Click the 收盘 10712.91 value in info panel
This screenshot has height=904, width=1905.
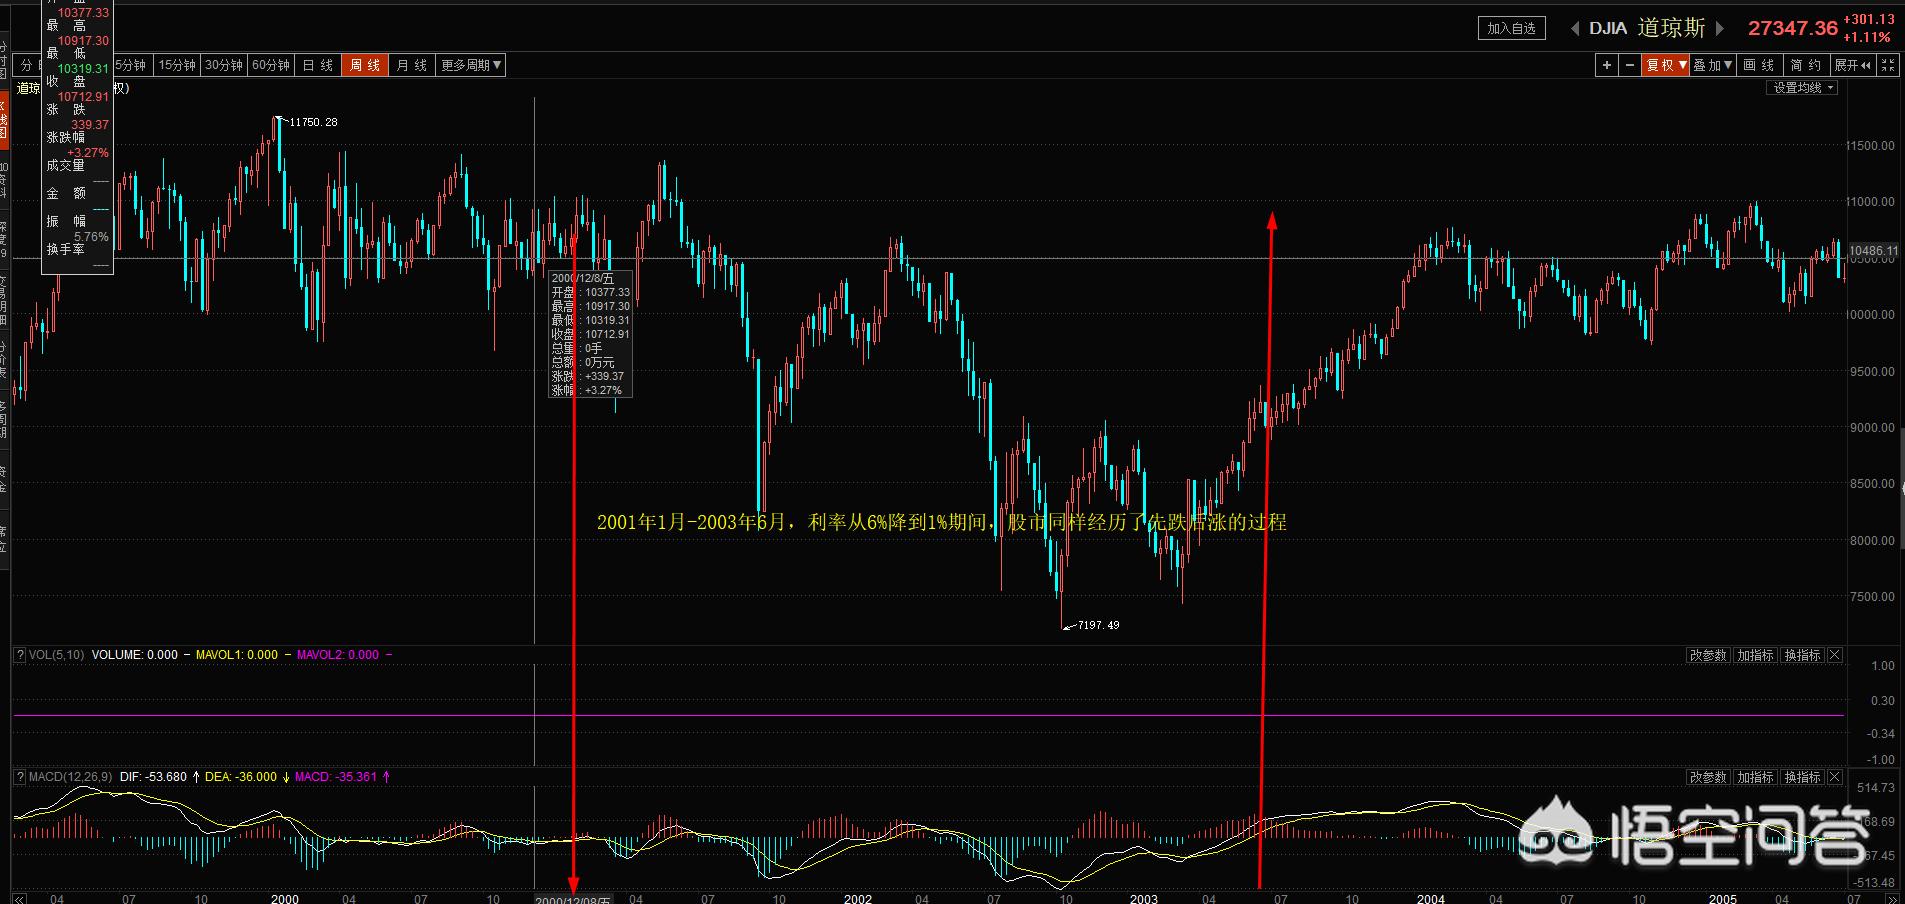click(83, 97)
